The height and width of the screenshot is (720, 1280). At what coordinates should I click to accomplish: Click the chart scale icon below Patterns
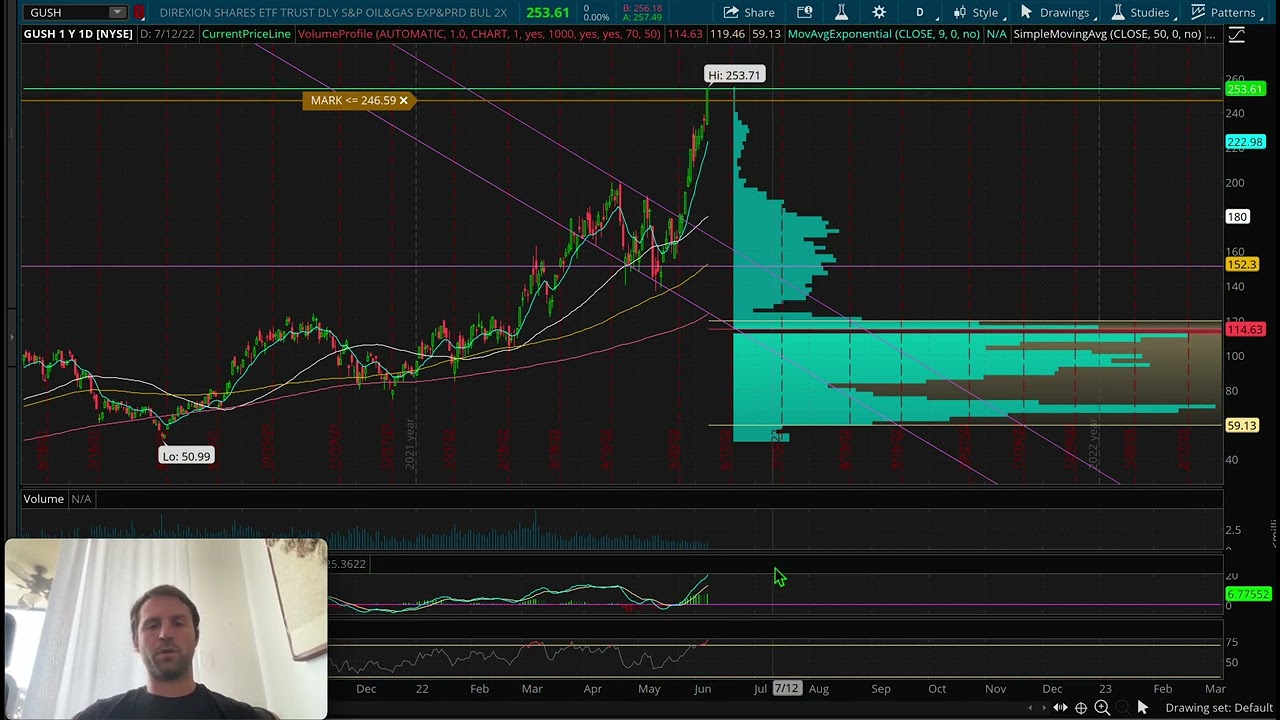click(x=1237, y=36)
